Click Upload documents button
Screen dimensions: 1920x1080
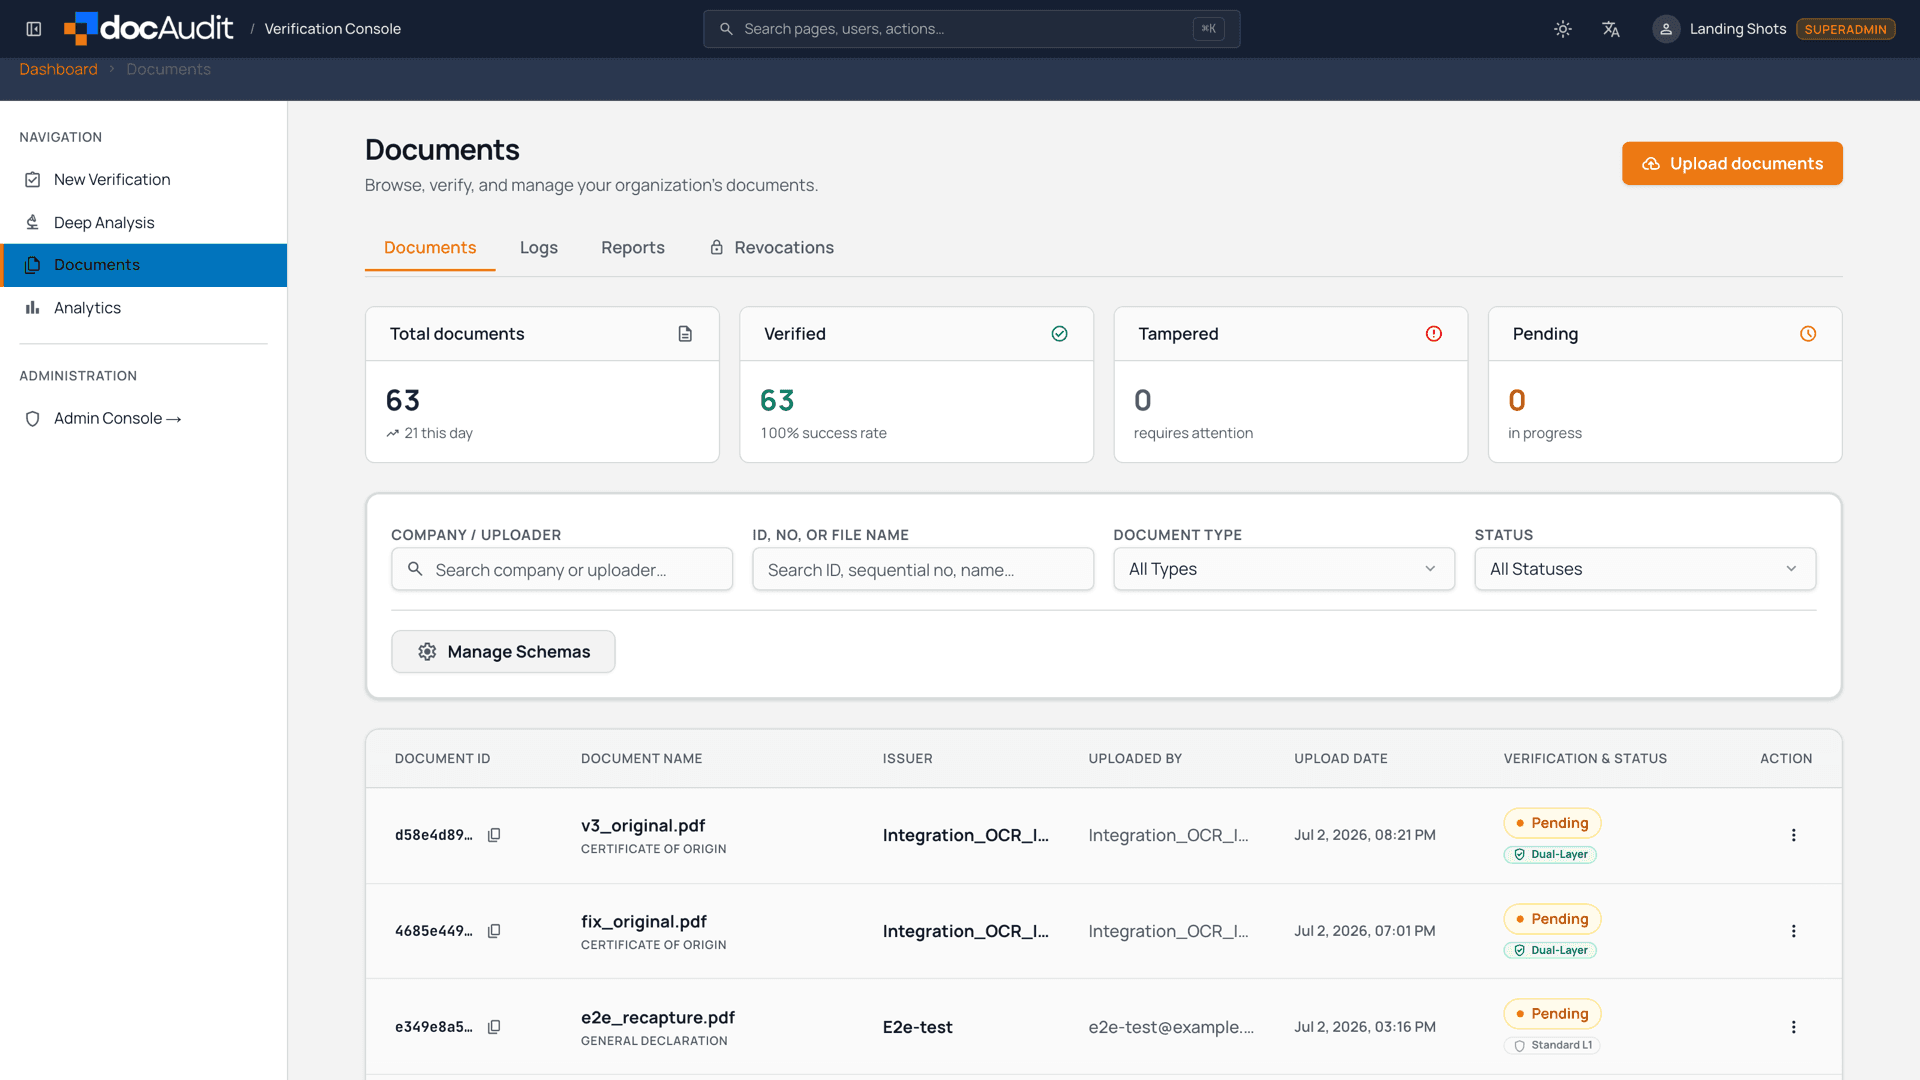[x=1732, y=163]
